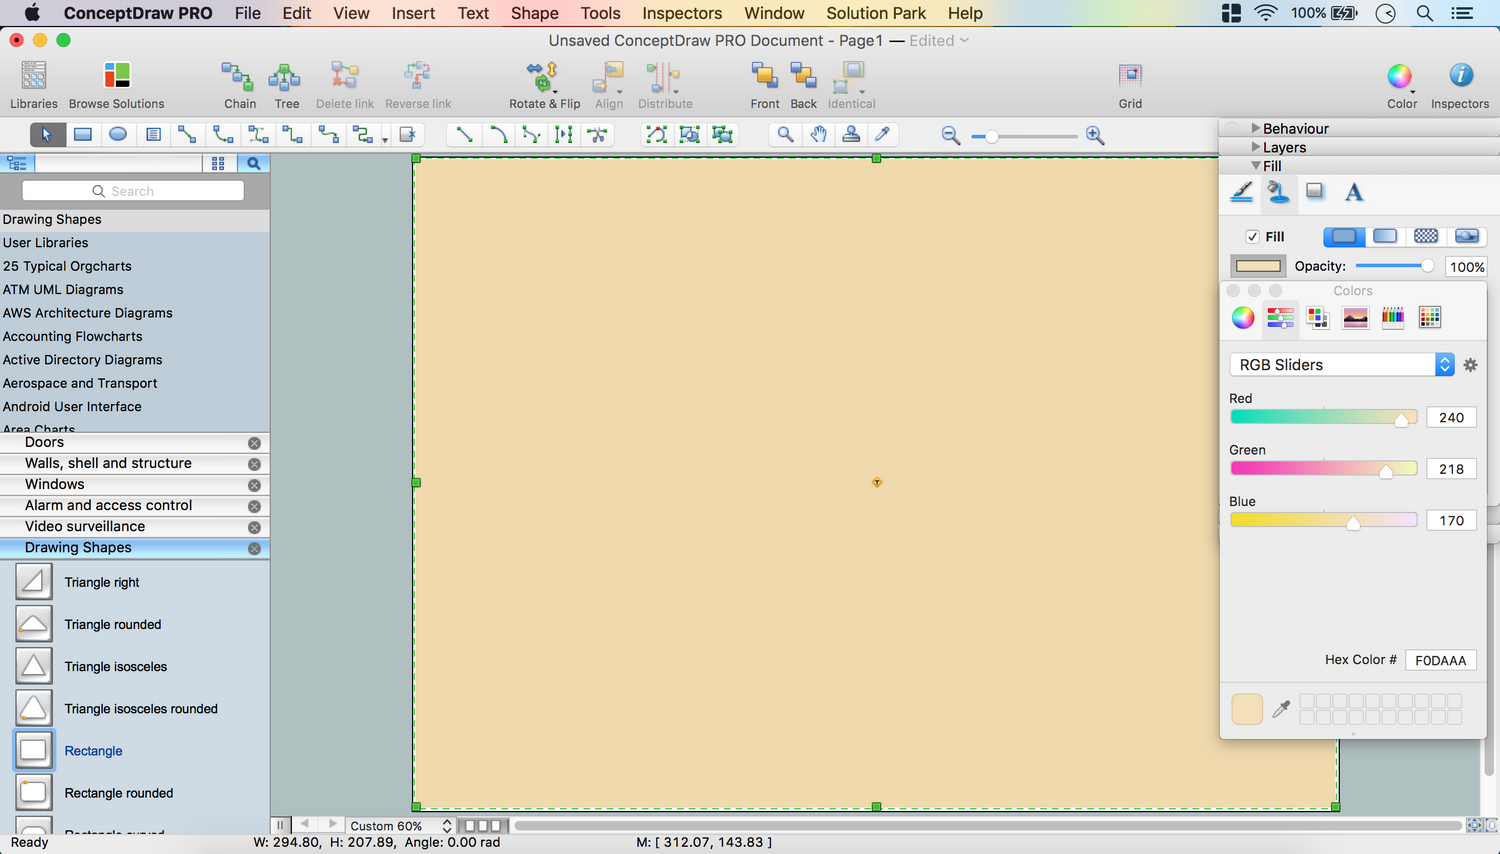The width and height of the screenshot is (1500, 854).
Task: Select the eyedropper tool in toolbar
Action: [883, 134]
